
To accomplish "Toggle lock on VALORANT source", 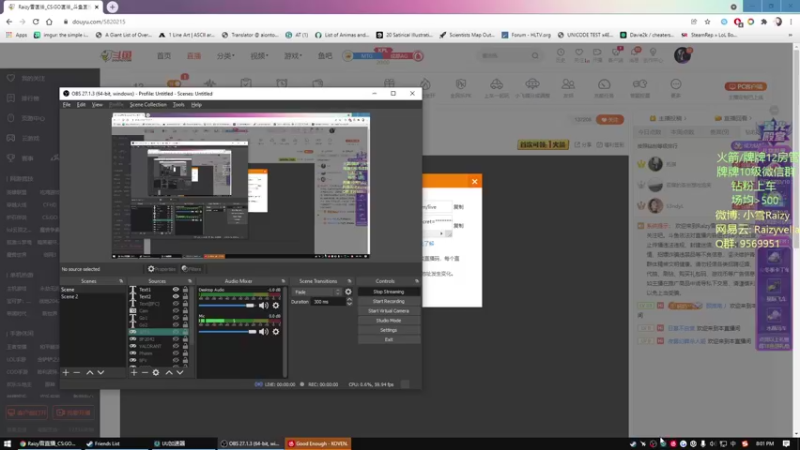I will [185, 346].
